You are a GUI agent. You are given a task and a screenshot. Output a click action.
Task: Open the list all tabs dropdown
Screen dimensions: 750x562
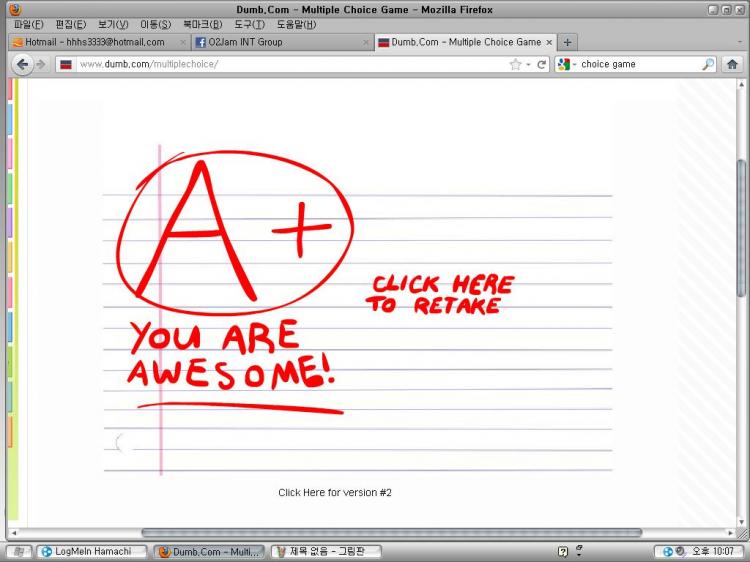[740, 42]
